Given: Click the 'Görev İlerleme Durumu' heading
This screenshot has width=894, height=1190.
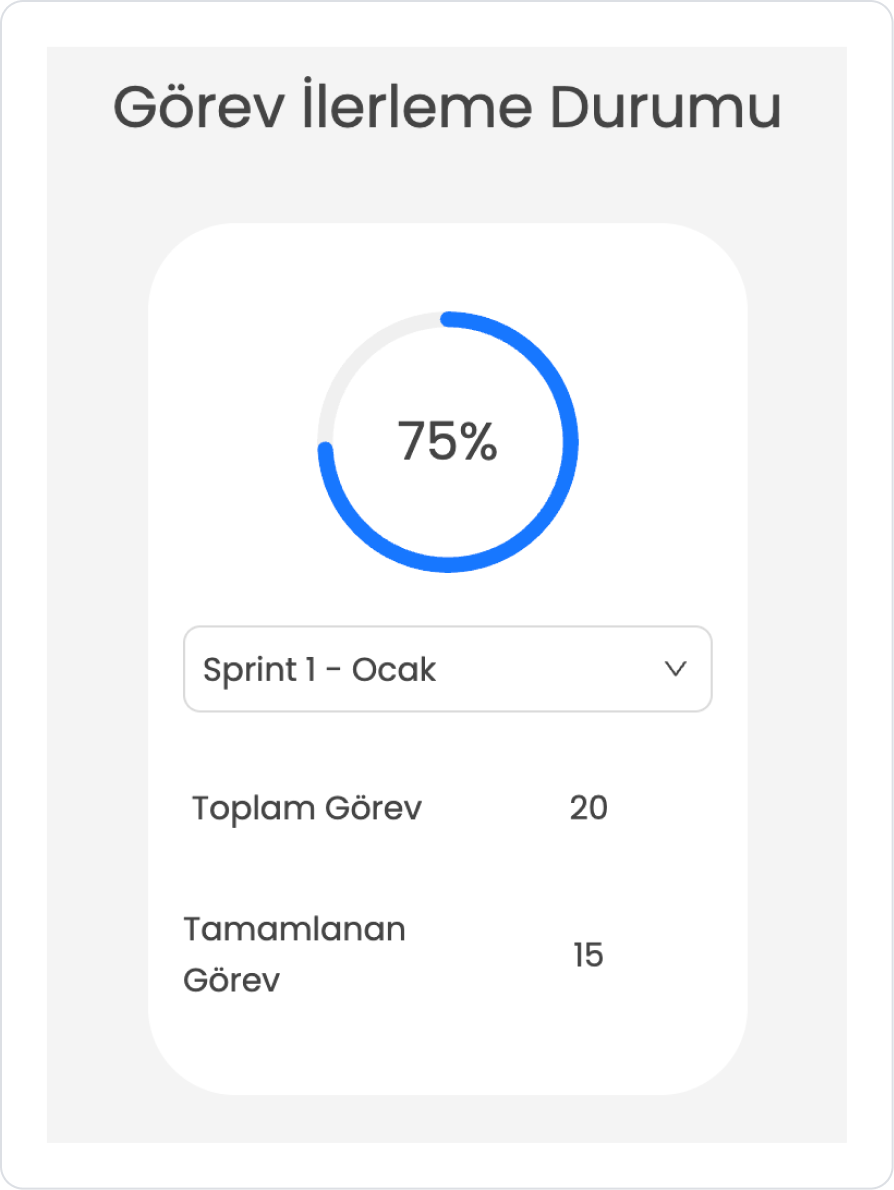Looking at the screenshot, I should point(447,107).
